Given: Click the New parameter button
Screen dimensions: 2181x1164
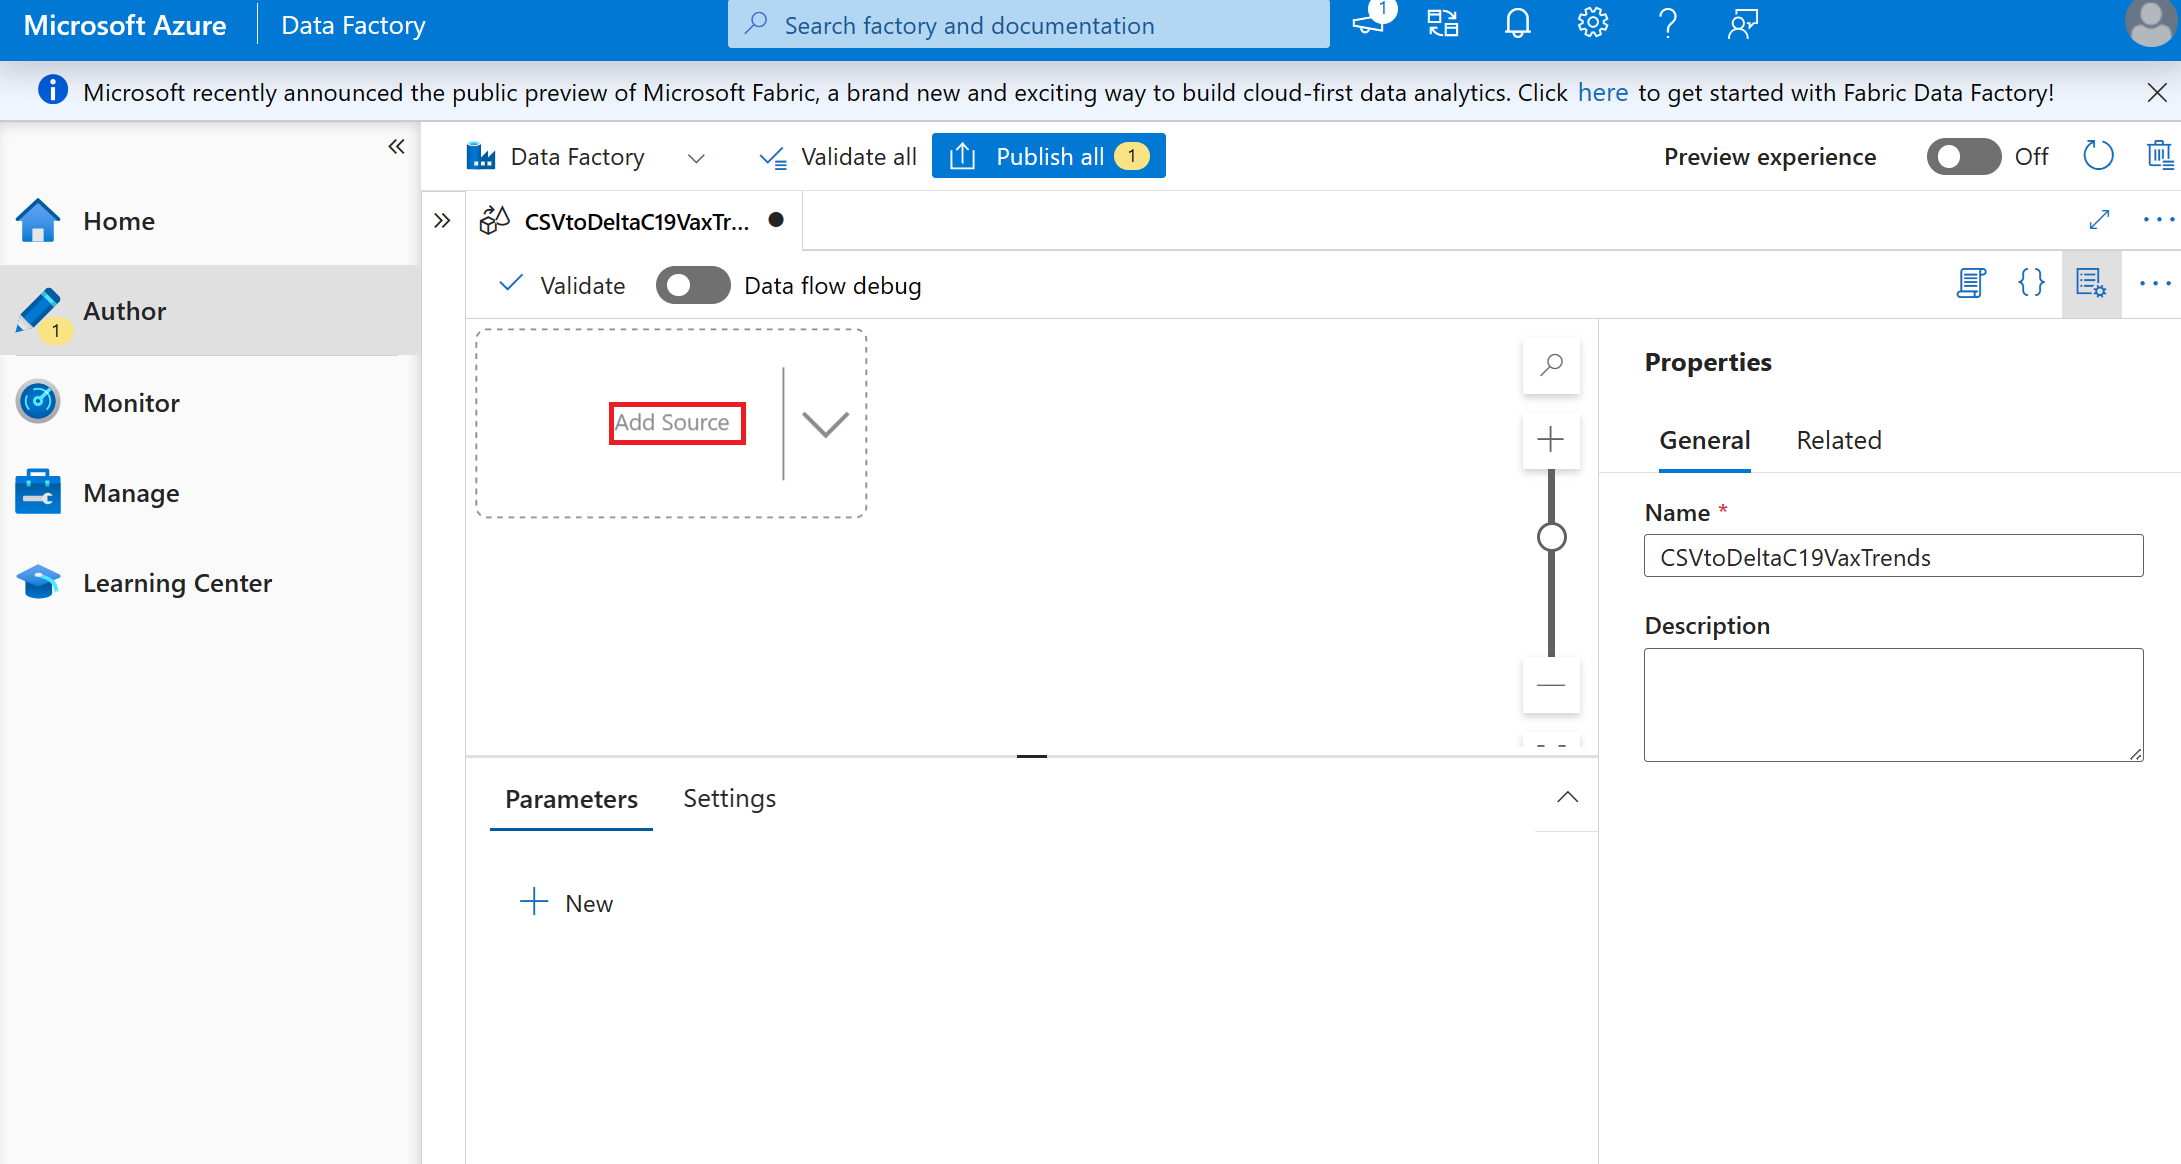Looking at the screenshot, I should 567,903.
